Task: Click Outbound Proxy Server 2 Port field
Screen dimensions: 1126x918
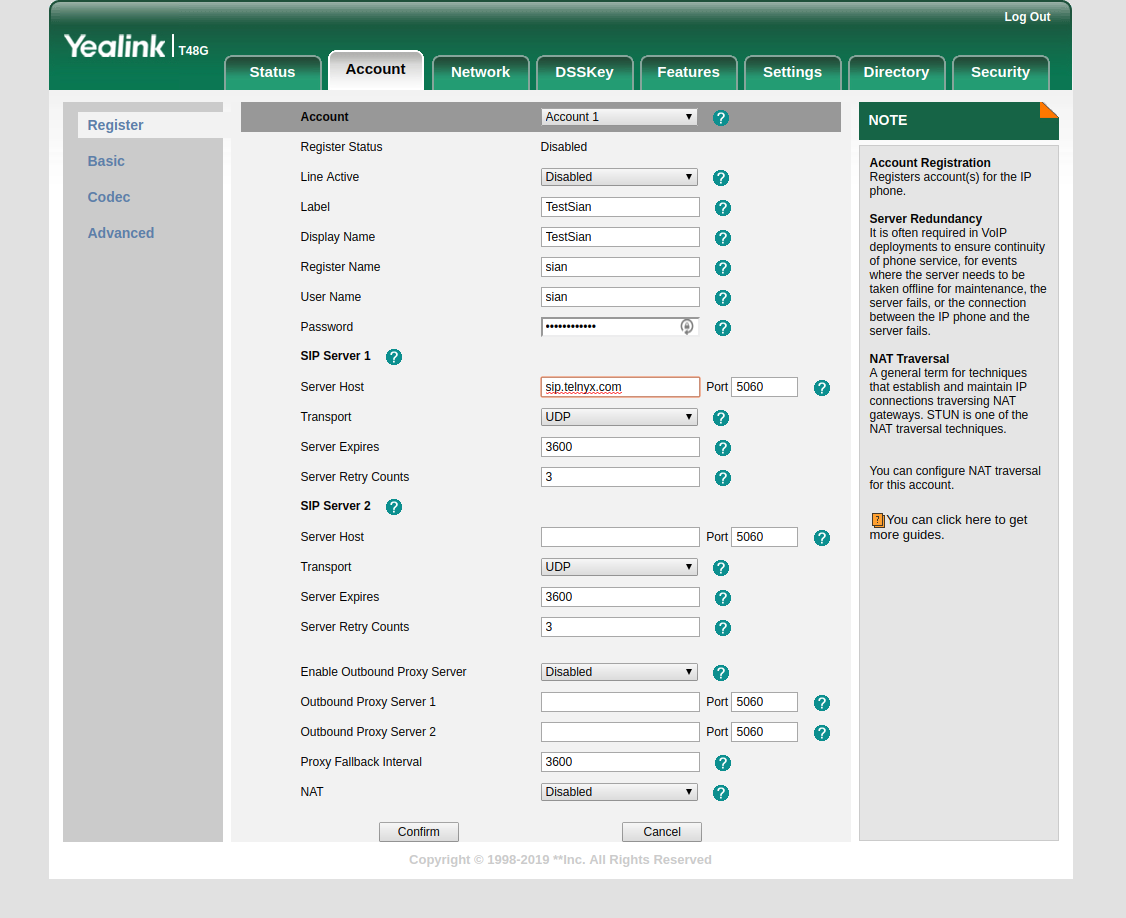Action: pyautogui.click(x=765, y=732)
